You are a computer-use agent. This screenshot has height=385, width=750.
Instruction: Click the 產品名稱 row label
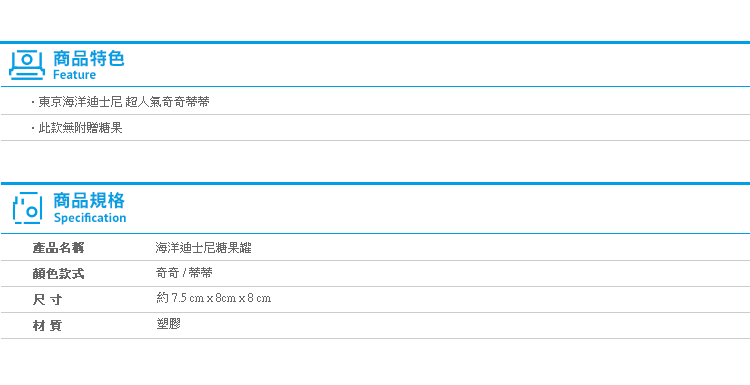[58, 248]
